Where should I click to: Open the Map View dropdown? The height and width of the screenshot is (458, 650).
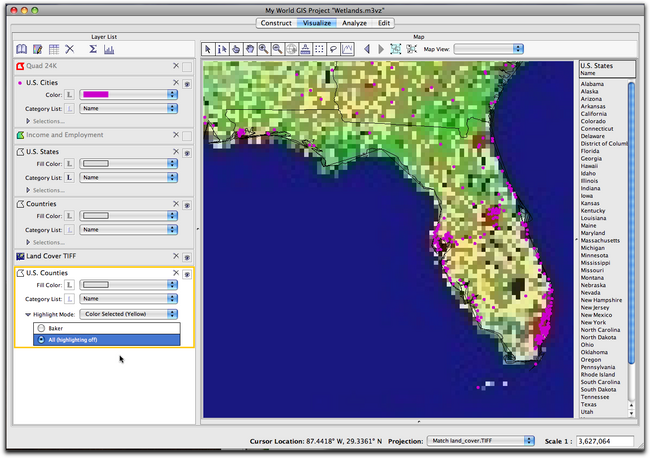click(488, 48)
